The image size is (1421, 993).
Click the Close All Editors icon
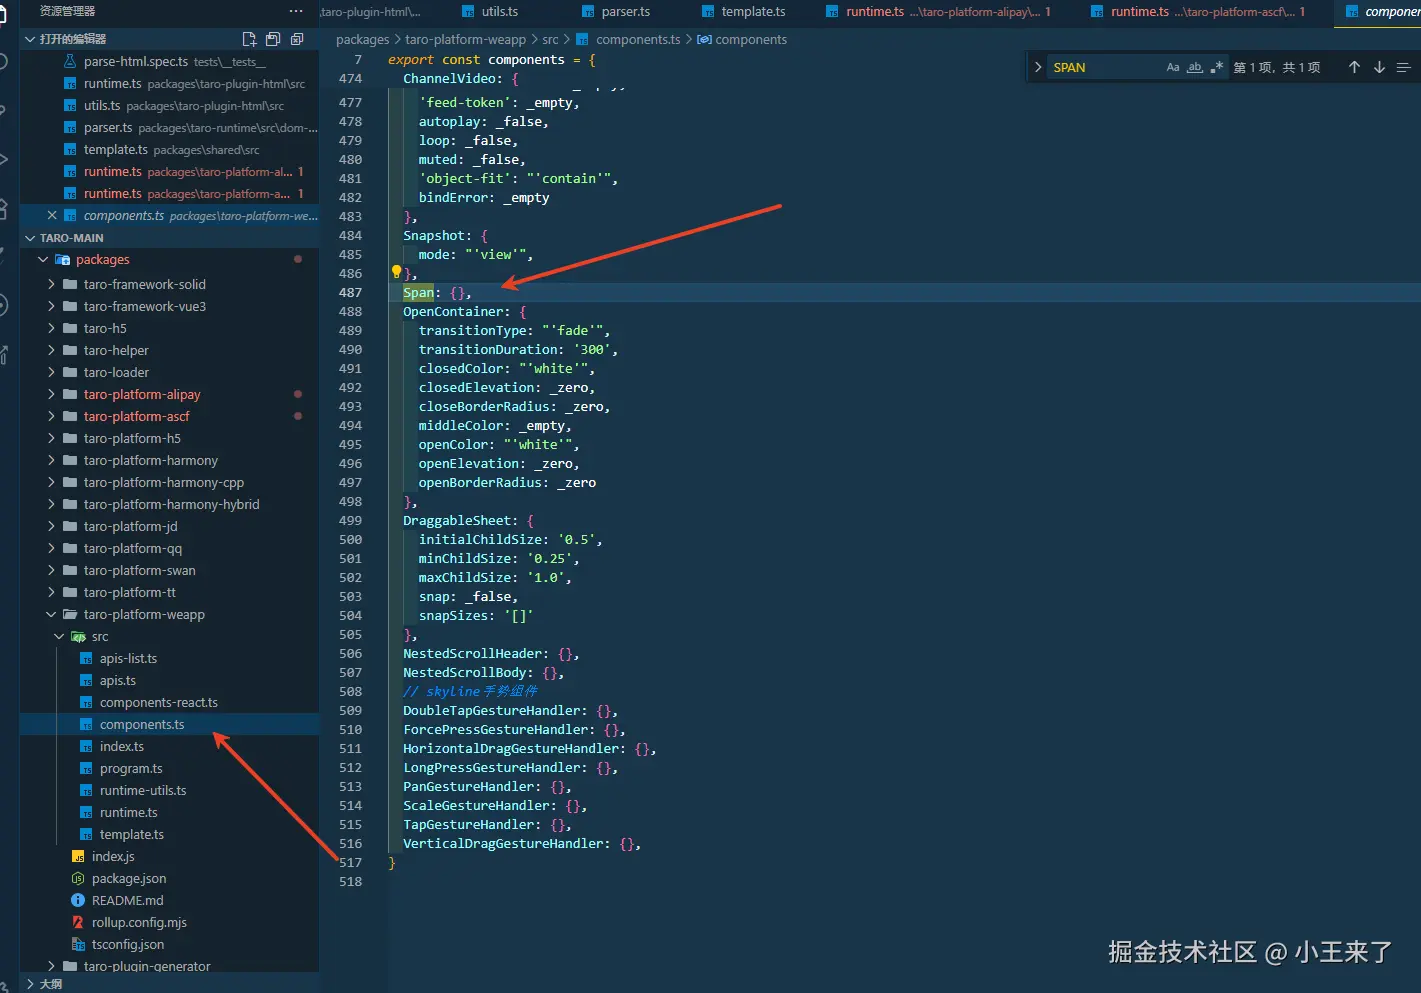pyautogui.click(x=297, y=39)
